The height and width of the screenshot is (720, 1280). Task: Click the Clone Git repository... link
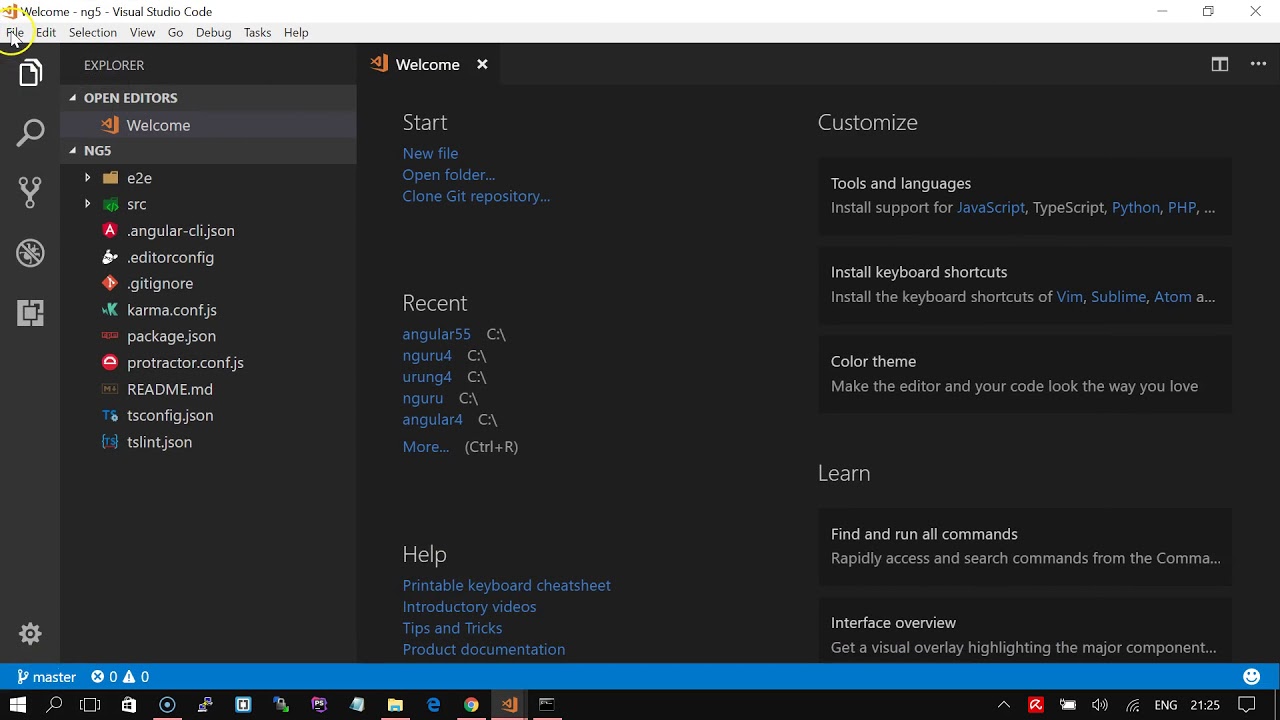[x=476, y=196]
